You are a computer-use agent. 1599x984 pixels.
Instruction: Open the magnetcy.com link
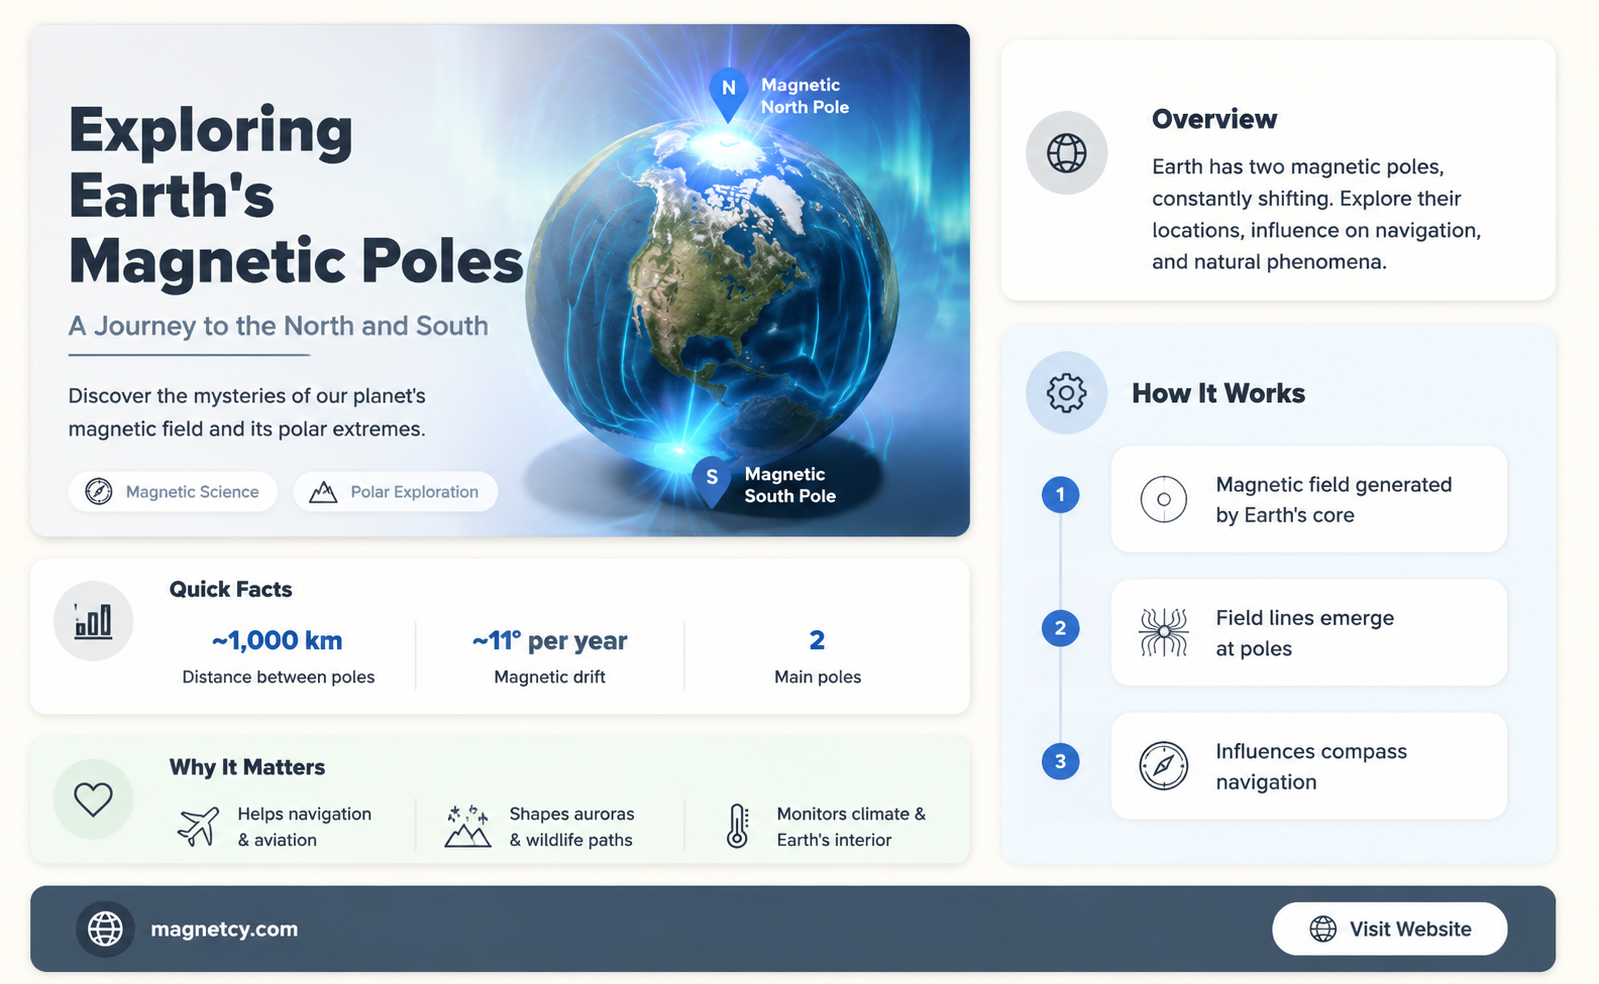click(x=224, y=929)
